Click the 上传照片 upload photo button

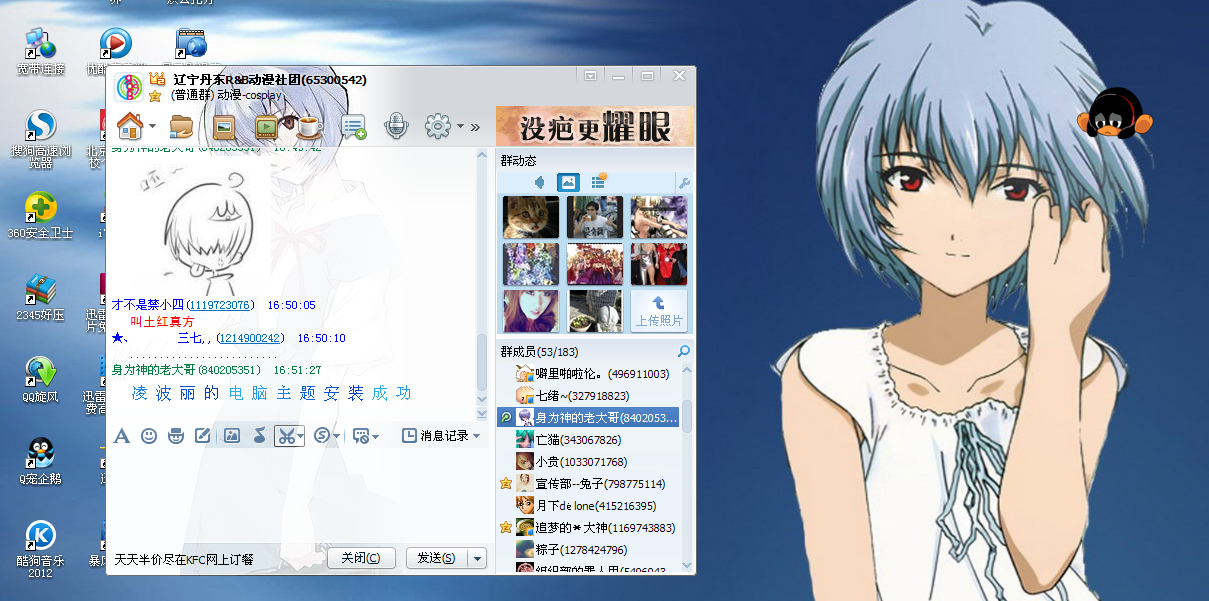(659, 311)
